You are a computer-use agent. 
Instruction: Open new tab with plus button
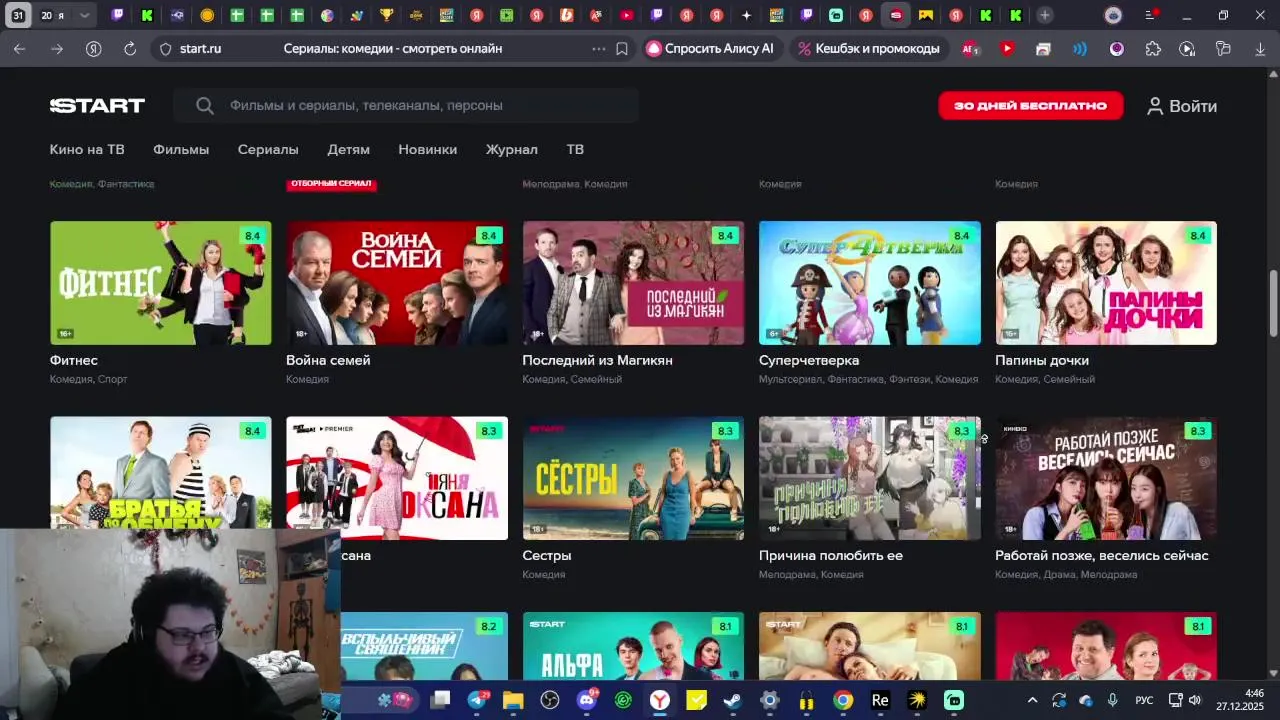tap(1044, 15)
